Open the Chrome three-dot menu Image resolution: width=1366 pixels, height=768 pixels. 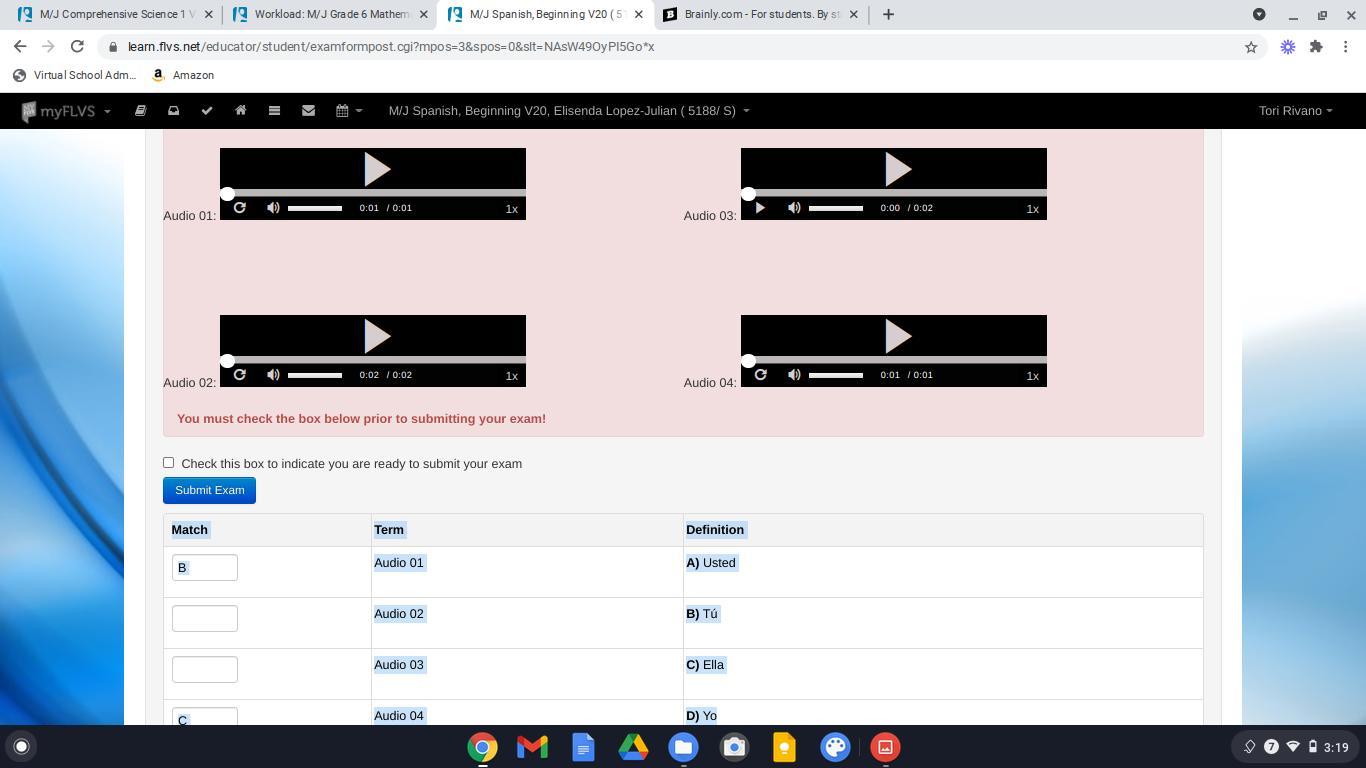pos(1346,47)
